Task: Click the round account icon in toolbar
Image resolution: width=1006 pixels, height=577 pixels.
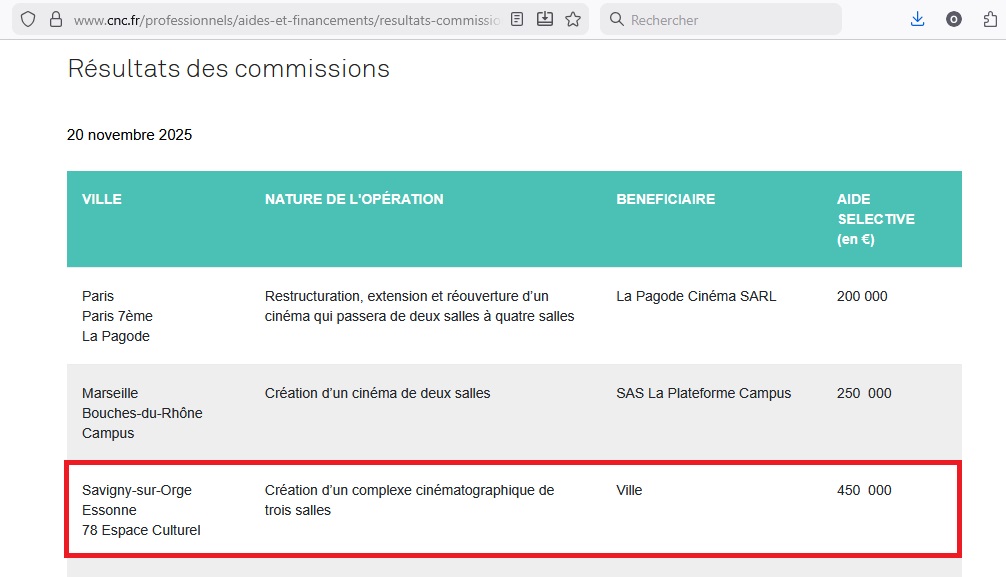Action: (954, 19)
